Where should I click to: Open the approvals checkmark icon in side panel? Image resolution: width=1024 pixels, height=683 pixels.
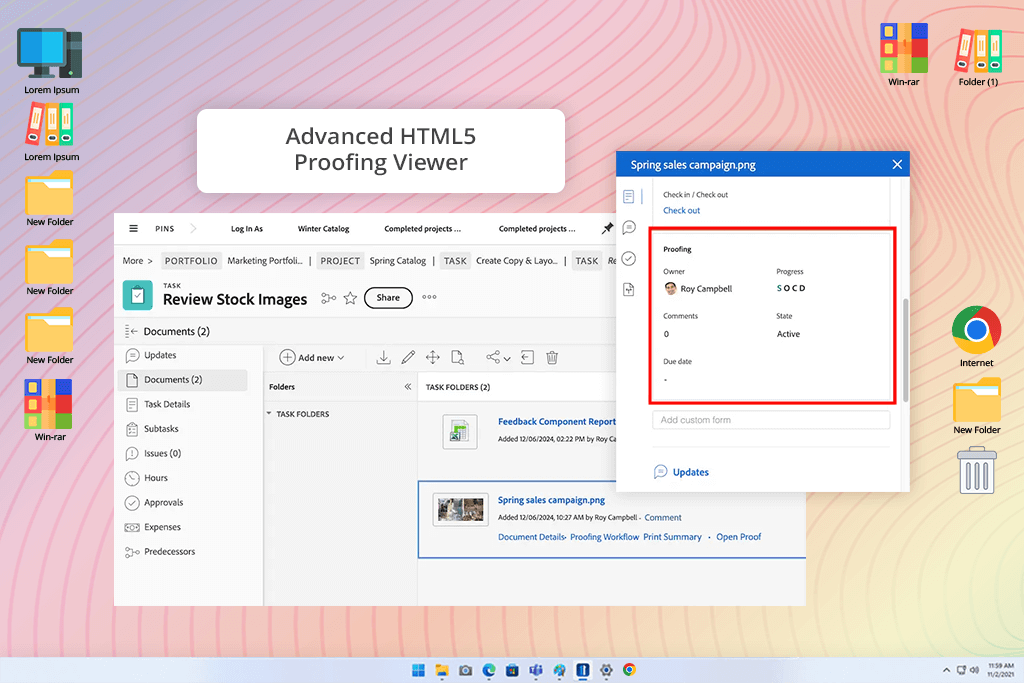pos(628,259)
